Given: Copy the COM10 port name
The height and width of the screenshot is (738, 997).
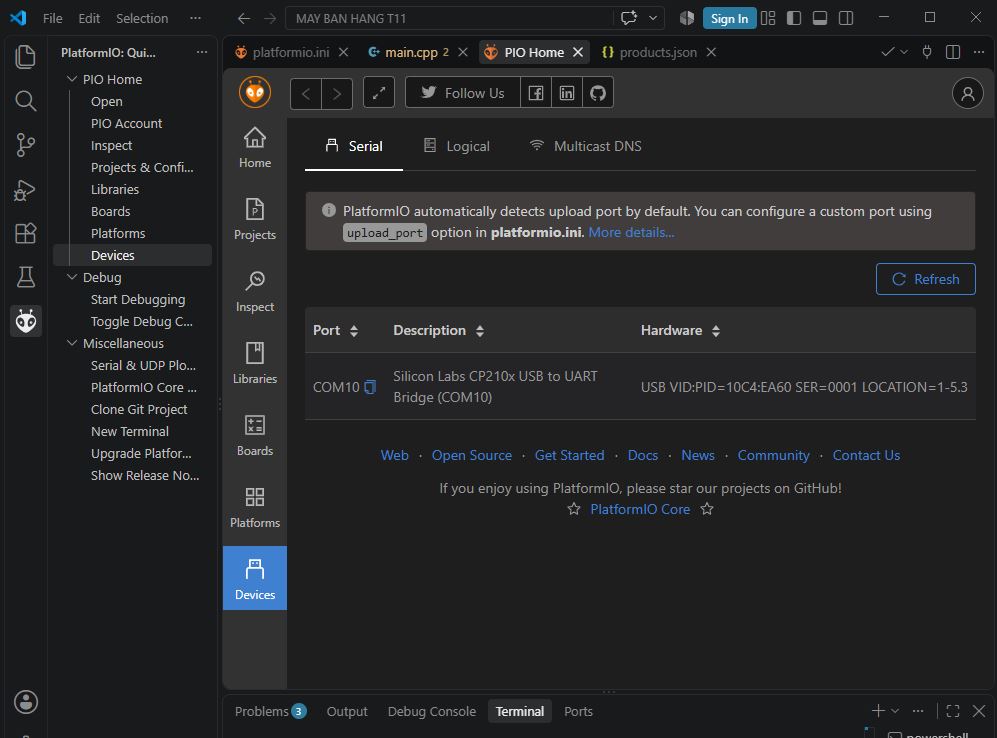Looking at the screenshot, I should tap(370, 386).
